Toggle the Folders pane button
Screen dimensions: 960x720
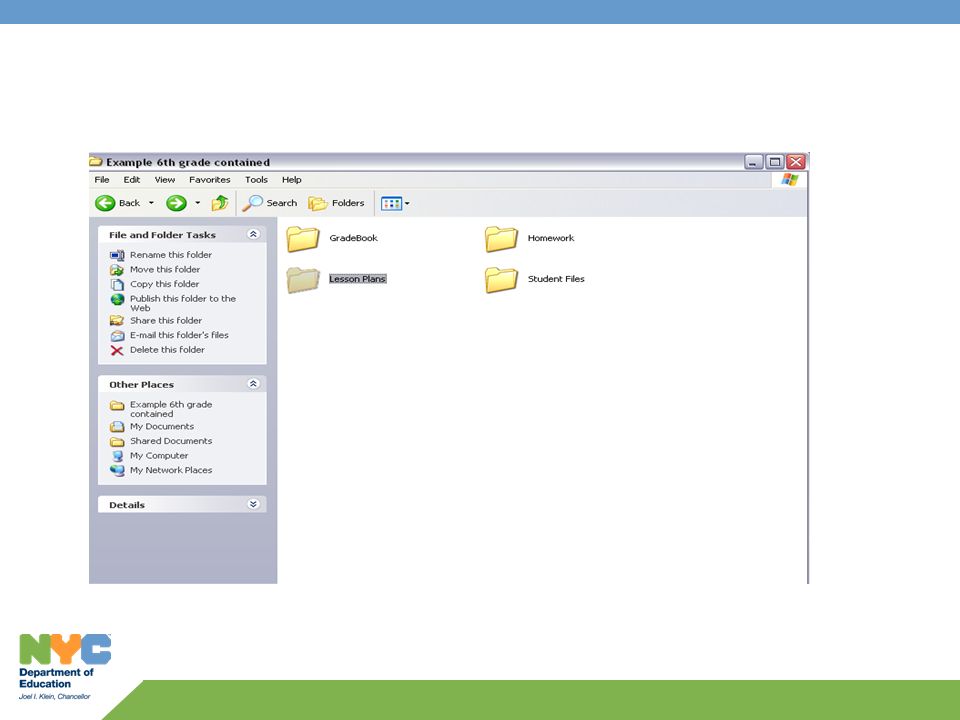[336, 203]
